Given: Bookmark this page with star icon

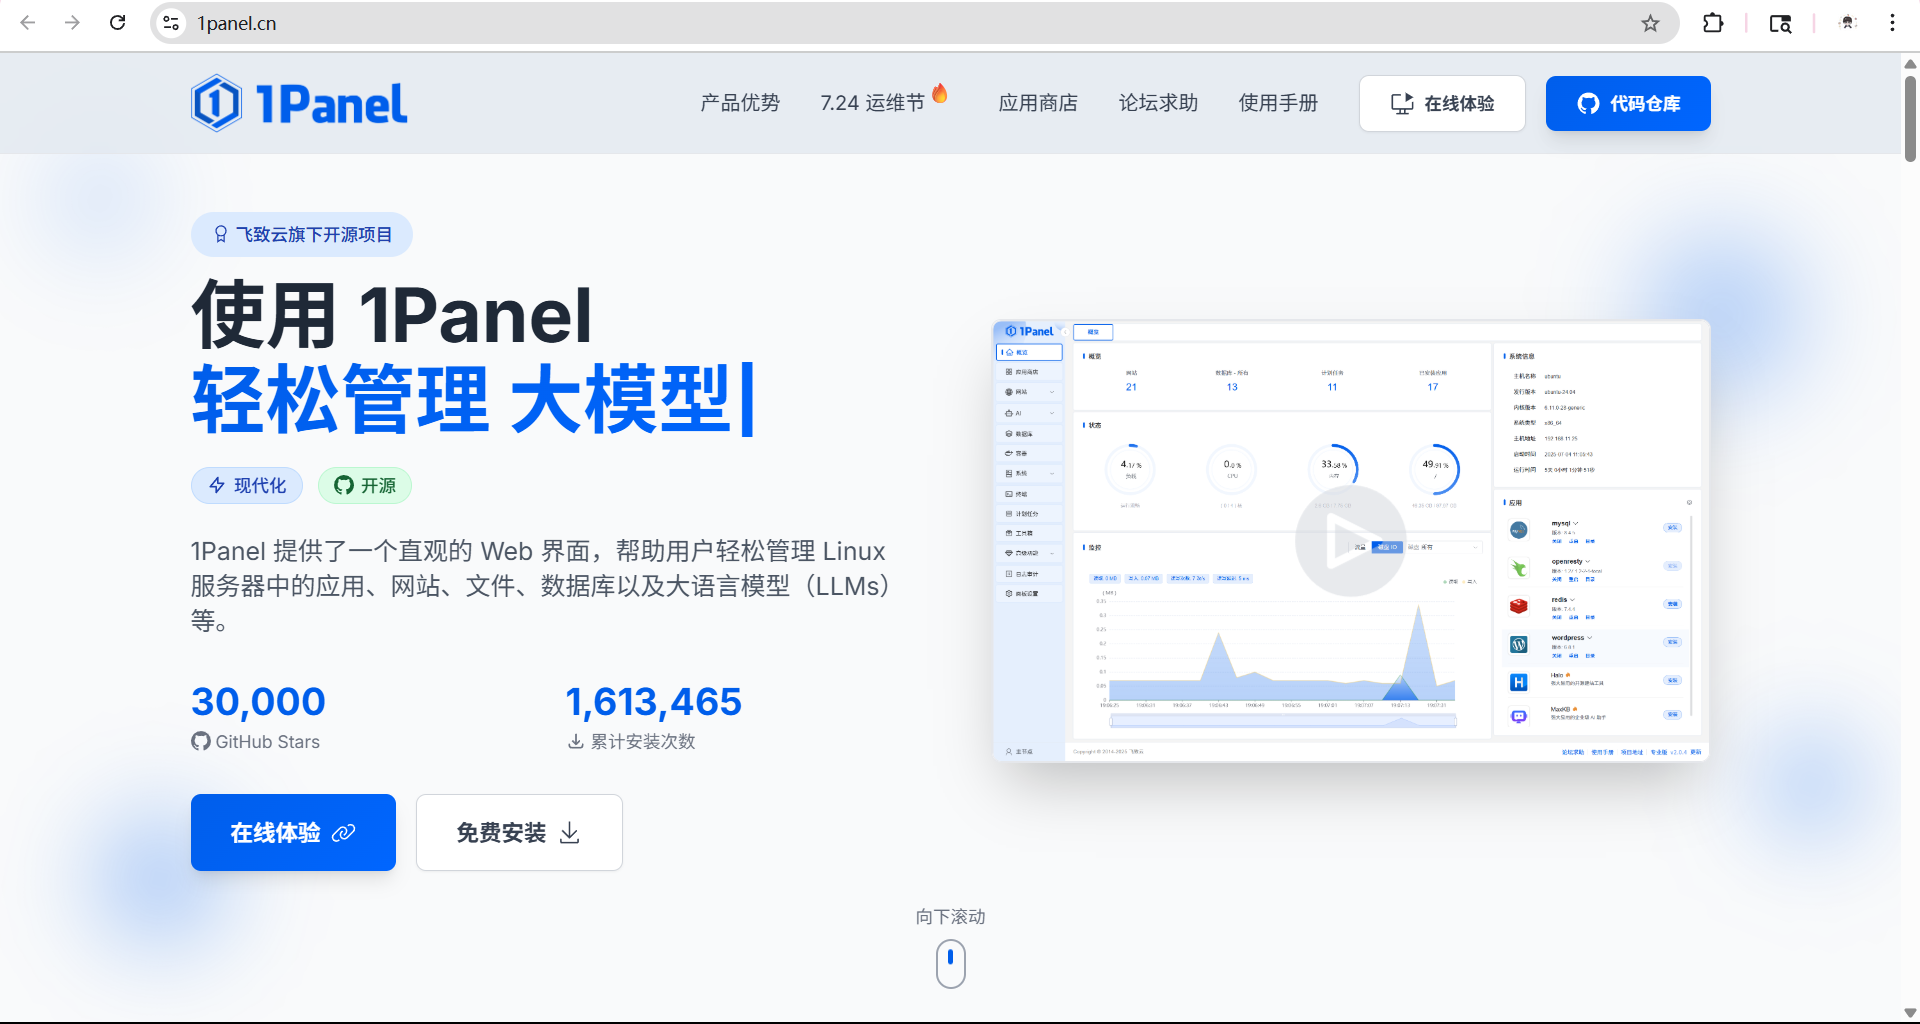Looking at the screenshot, I should (x=1650, y=23).
